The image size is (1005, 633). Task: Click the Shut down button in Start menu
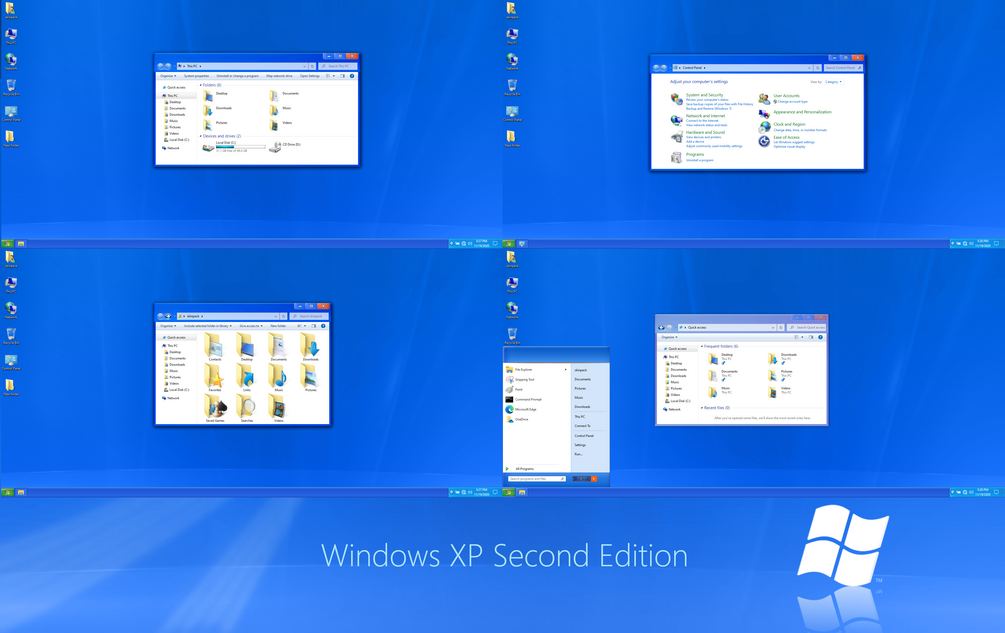582,479
